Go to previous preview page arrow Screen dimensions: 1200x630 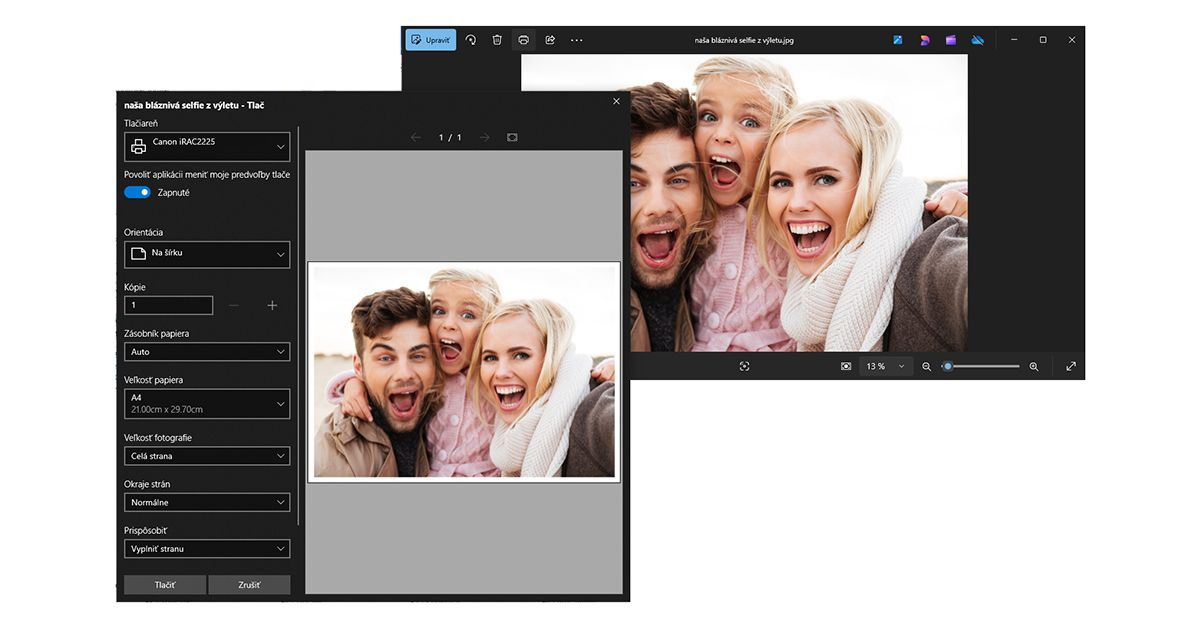click(x=416, y=137)
